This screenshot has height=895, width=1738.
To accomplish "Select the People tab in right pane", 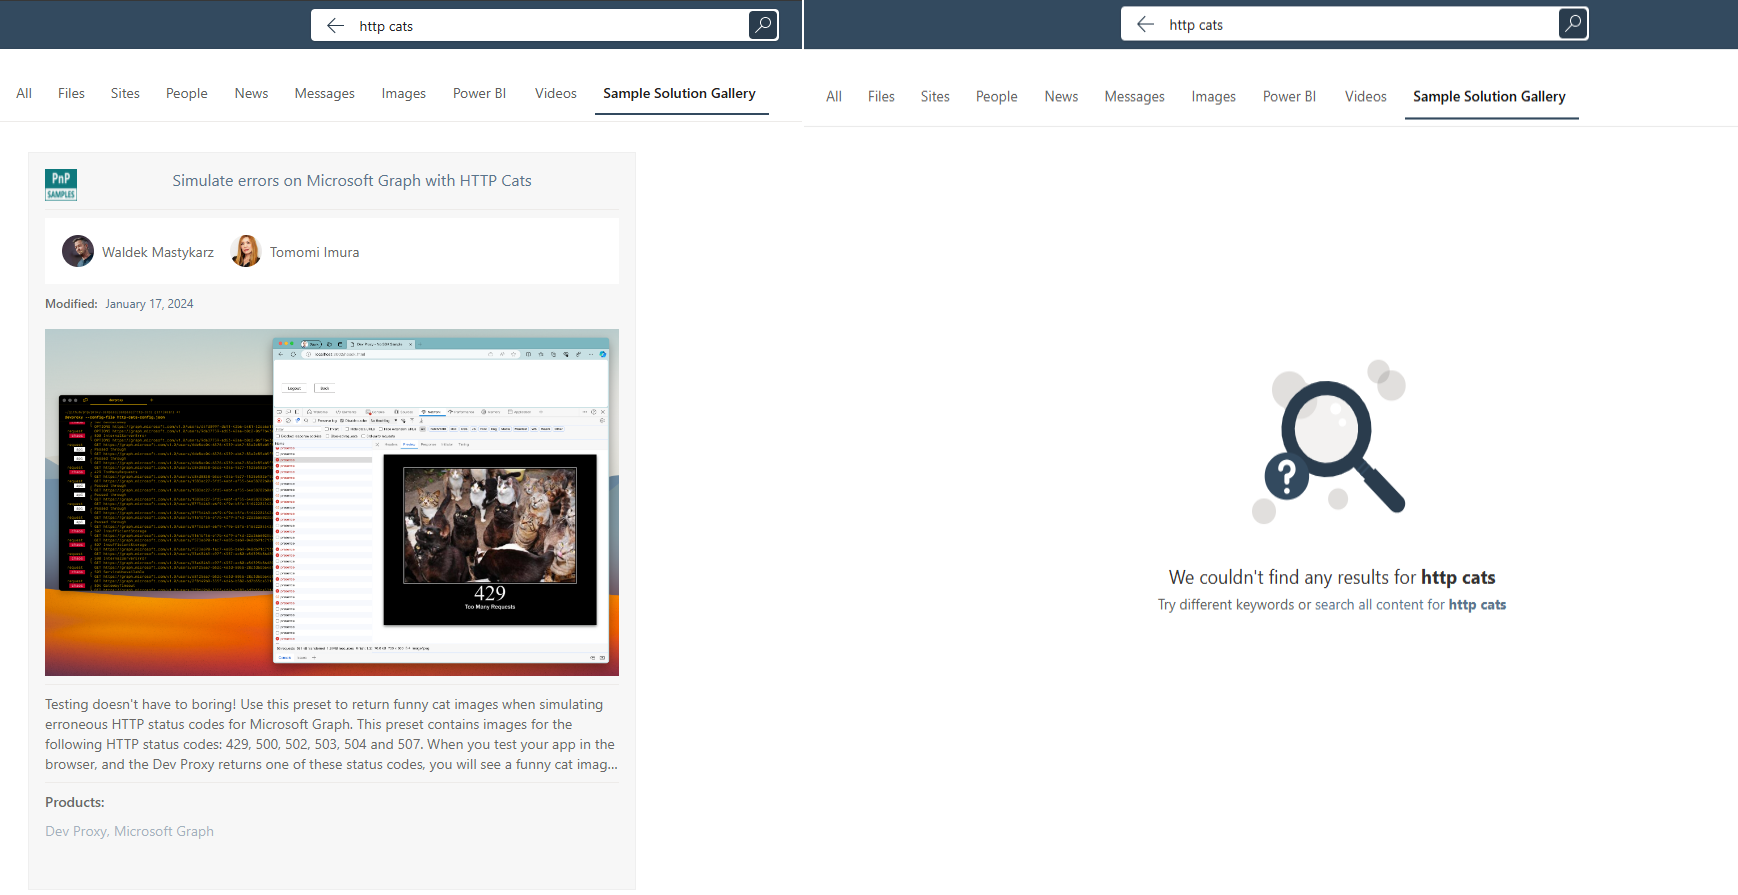I will click(997, 96).
